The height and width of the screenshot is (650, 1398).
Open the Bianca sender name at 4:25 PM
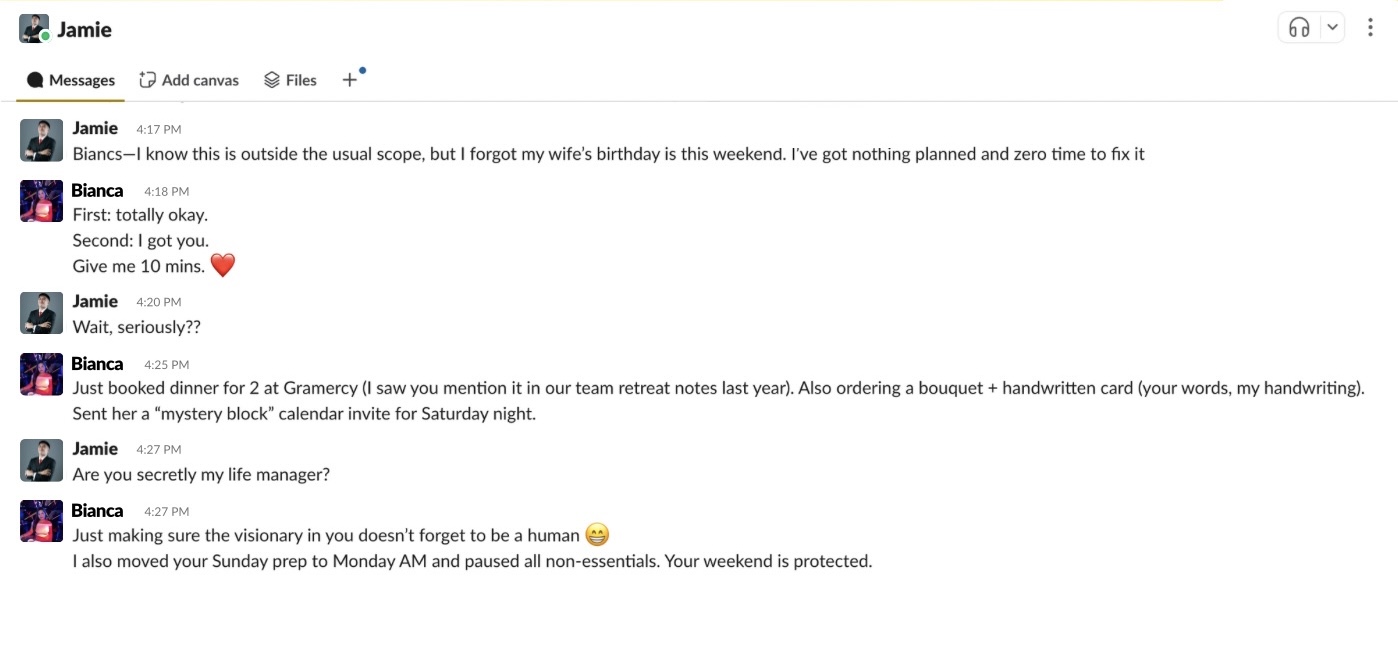(97, 364)
